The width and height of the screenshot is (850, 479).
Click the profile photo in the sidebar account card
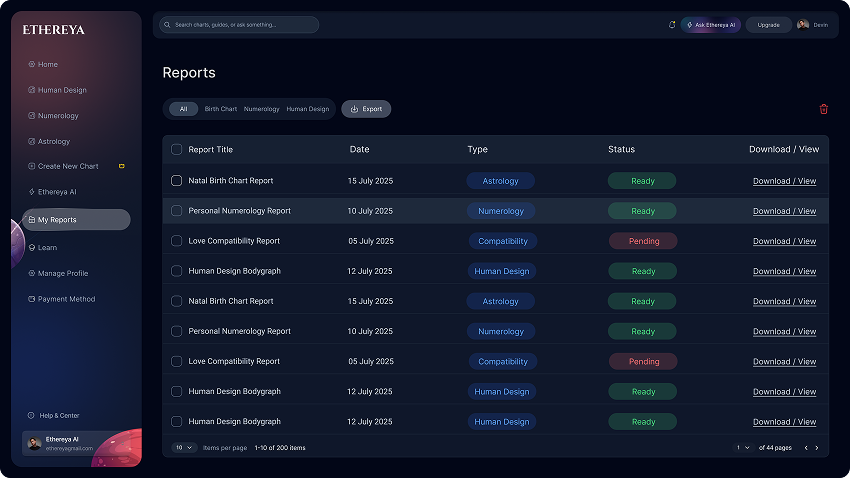[35, 444]
